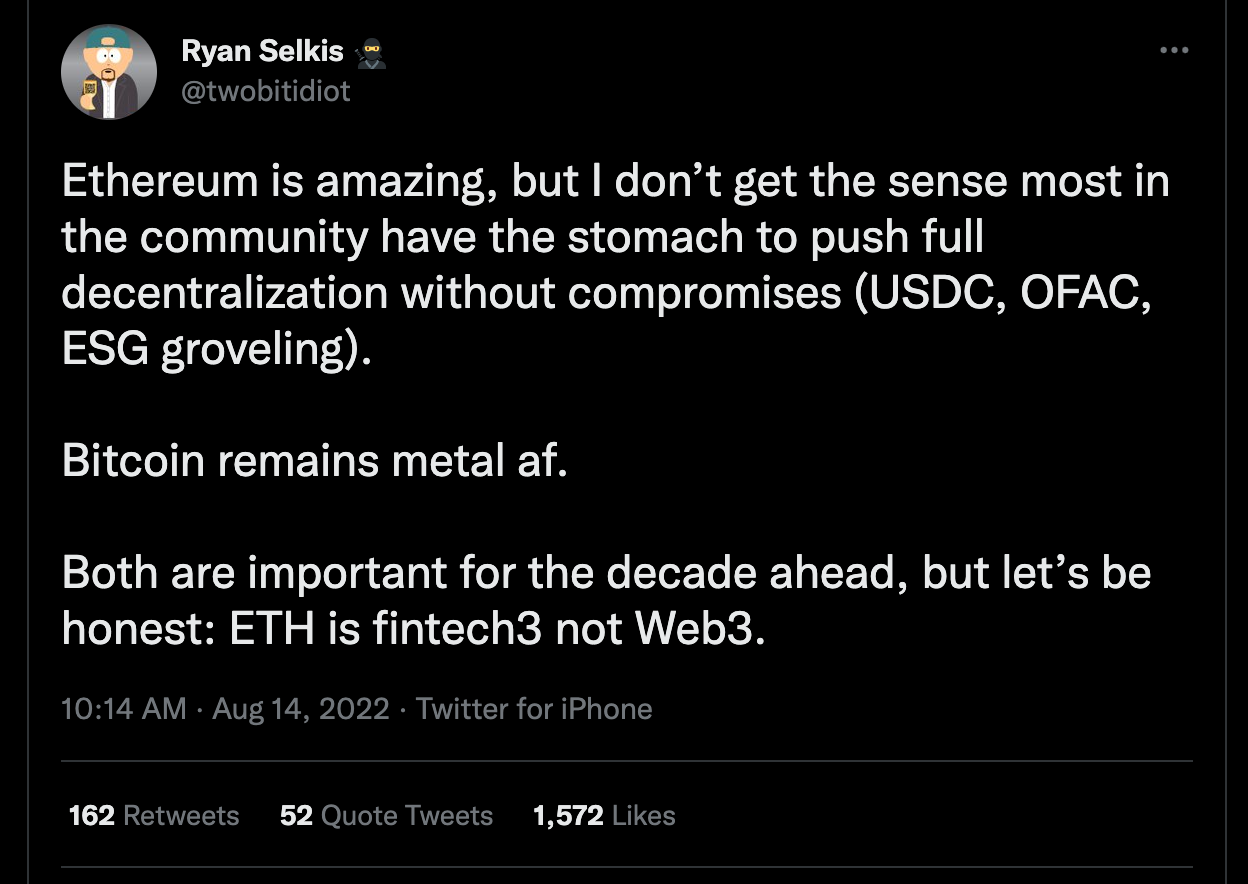Click the Aug 14, 2022 date
Screen dimensions: 1248x884
(x=301, y=709)
